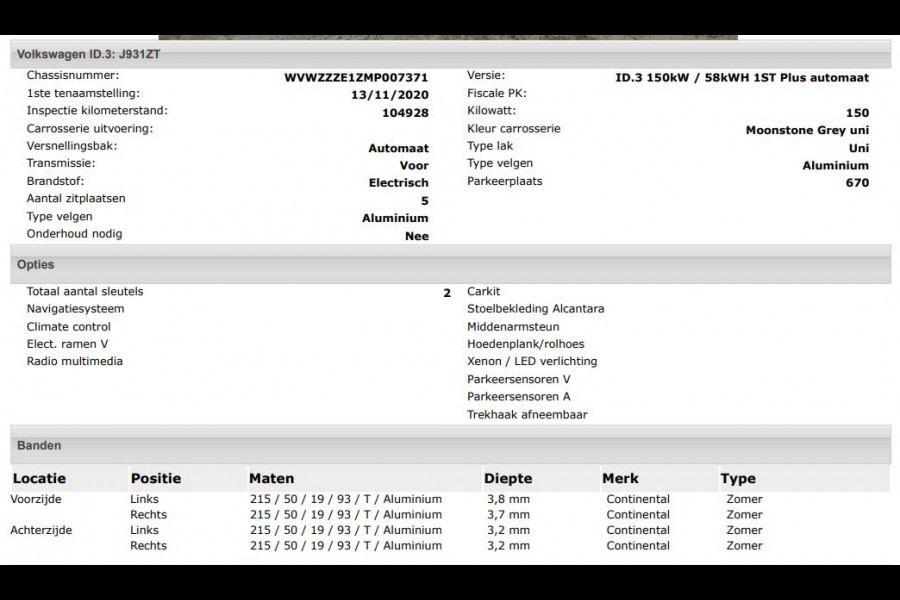
Task: Select the Voorzijde Links tire row
Action: (x=148, y=499)
